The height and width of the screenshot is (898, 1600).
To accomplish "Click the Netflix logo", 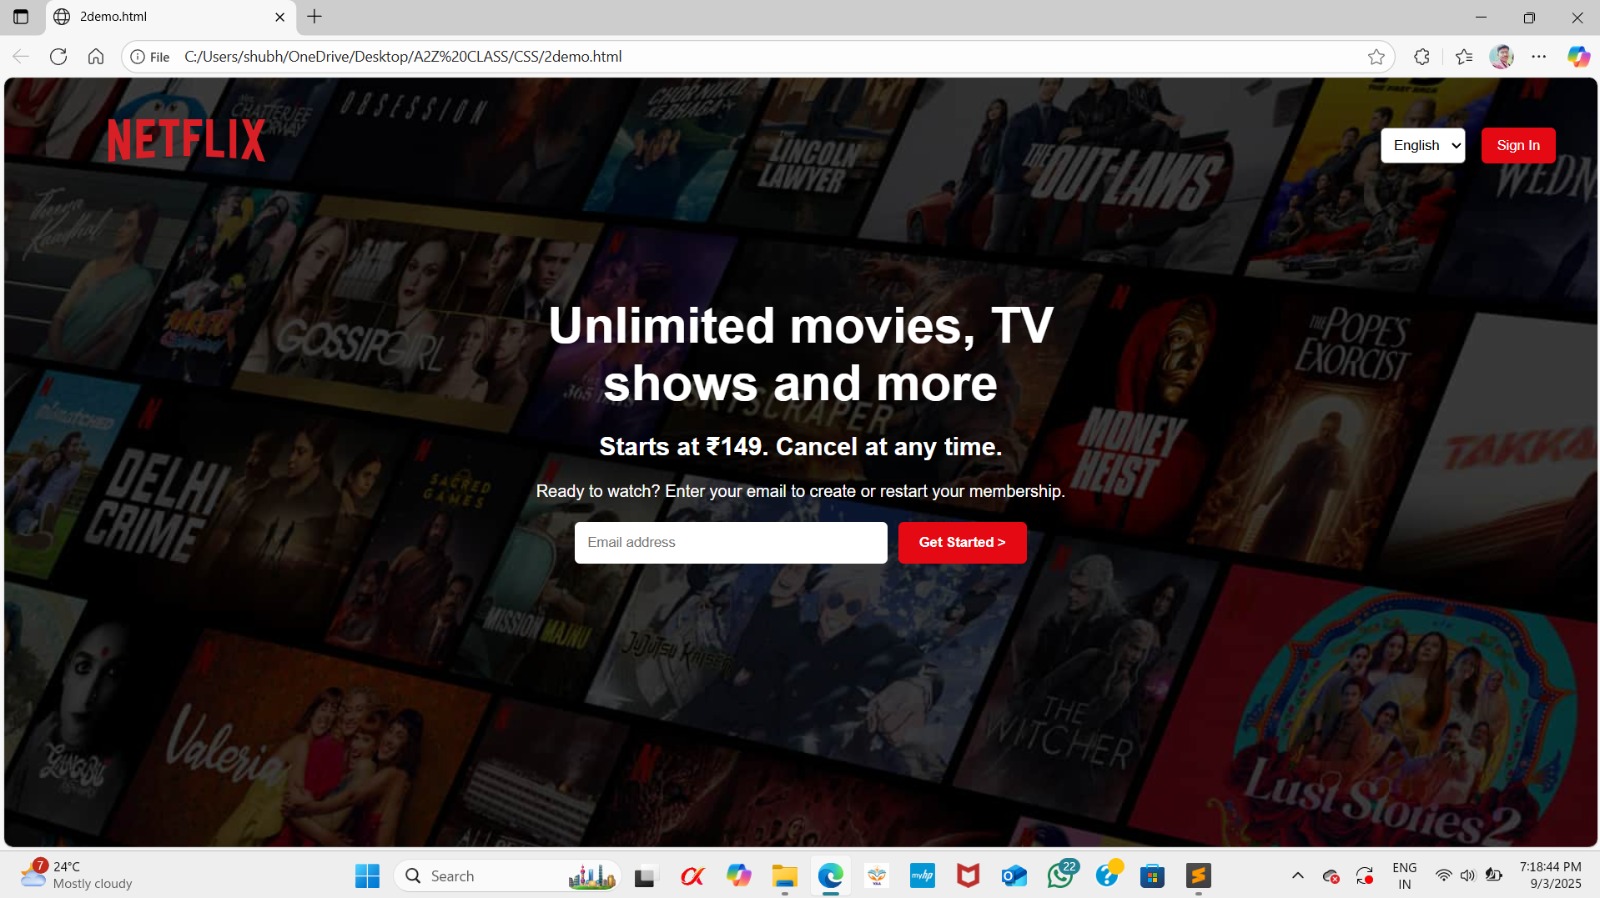I will point(186,140).
